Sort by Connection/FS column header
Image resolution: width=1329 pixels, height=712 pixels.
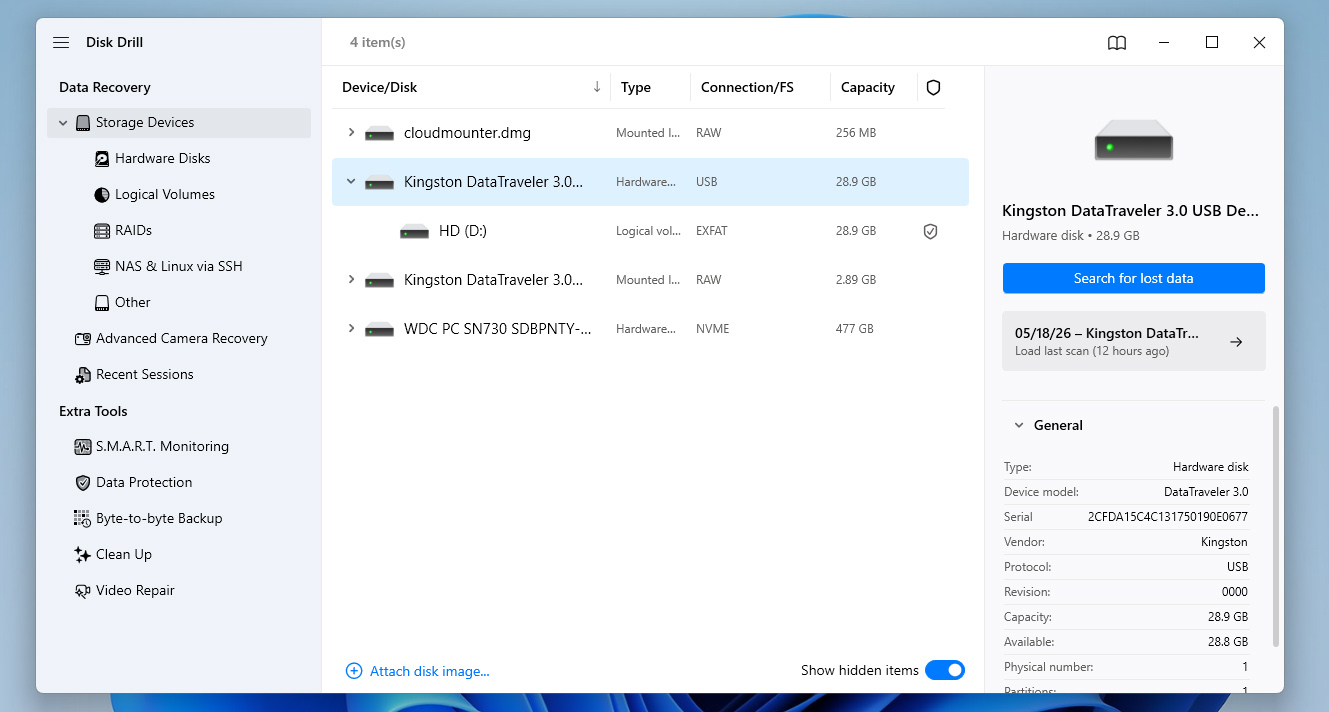(x=747, y=87)
